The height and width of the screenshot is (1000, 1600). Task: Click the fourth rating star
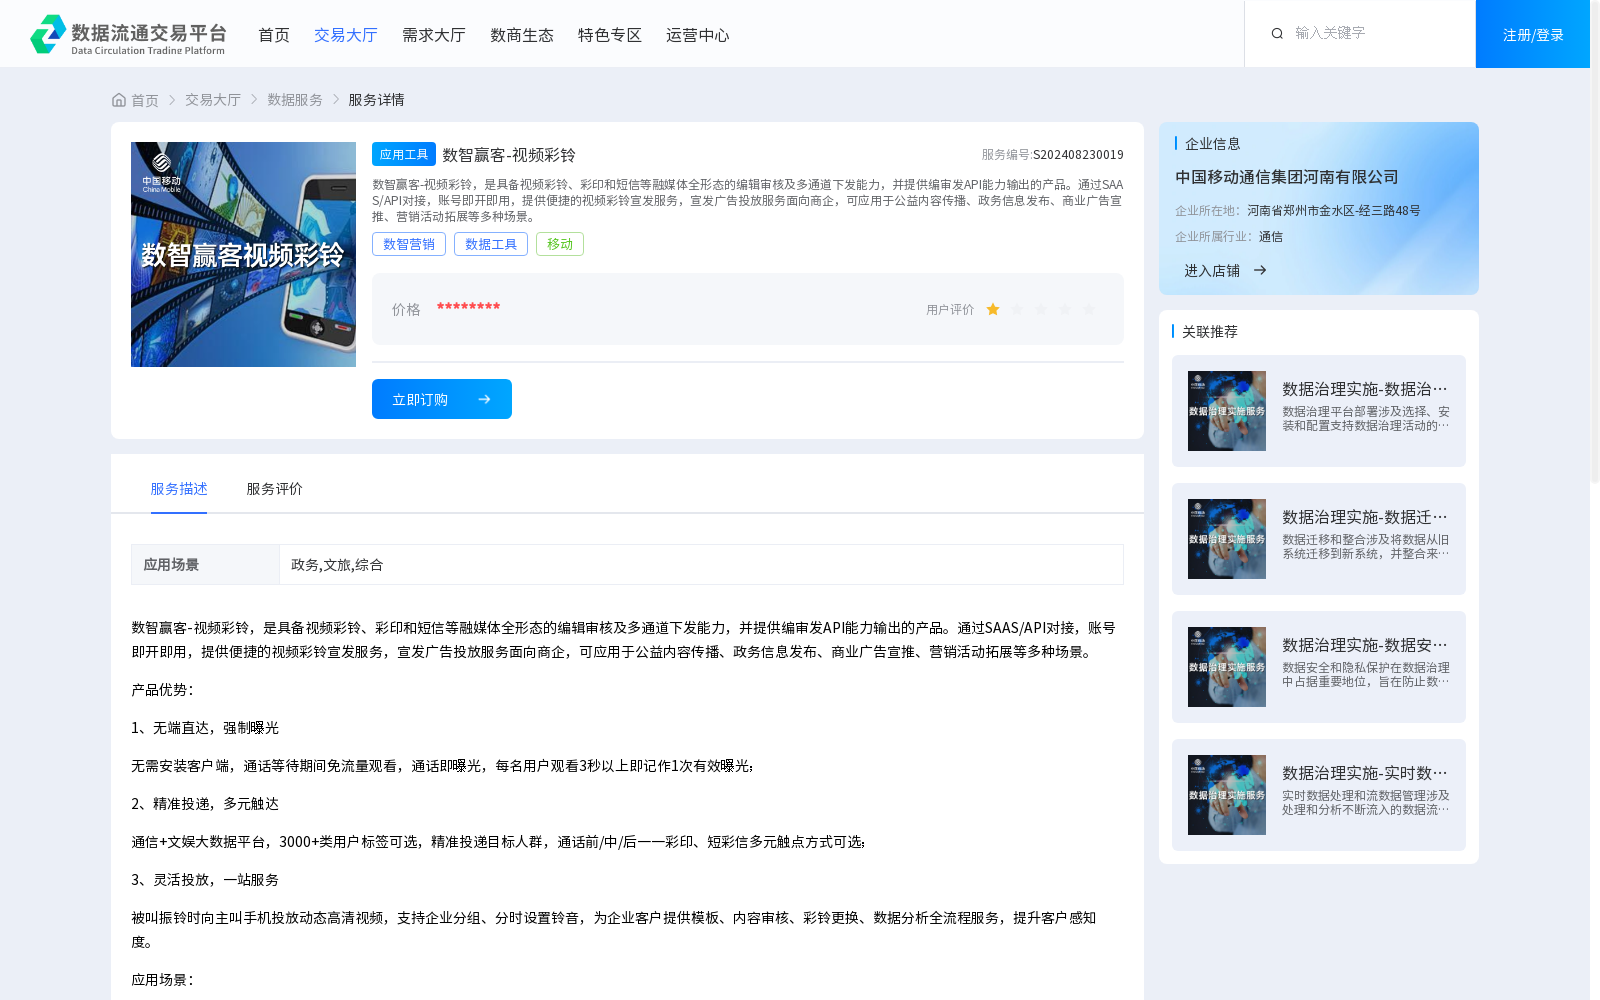[x=1065, y=310]
